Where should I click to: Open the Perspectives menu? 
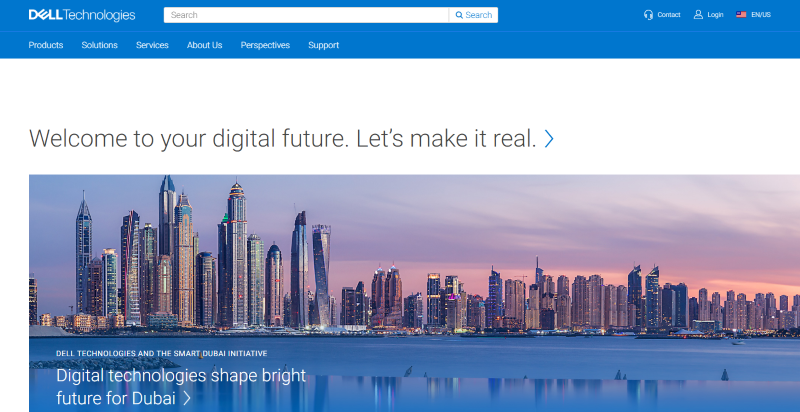coord(265,45)
